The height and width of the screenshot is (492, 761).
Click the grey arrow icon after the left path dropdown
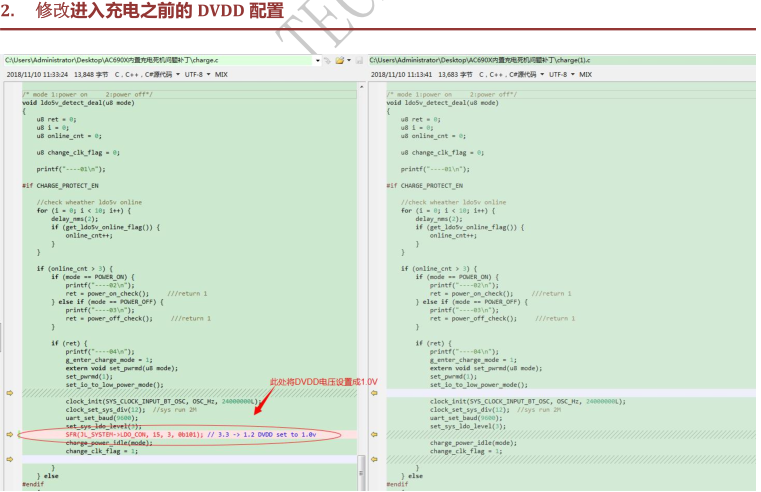click(328, 61)
